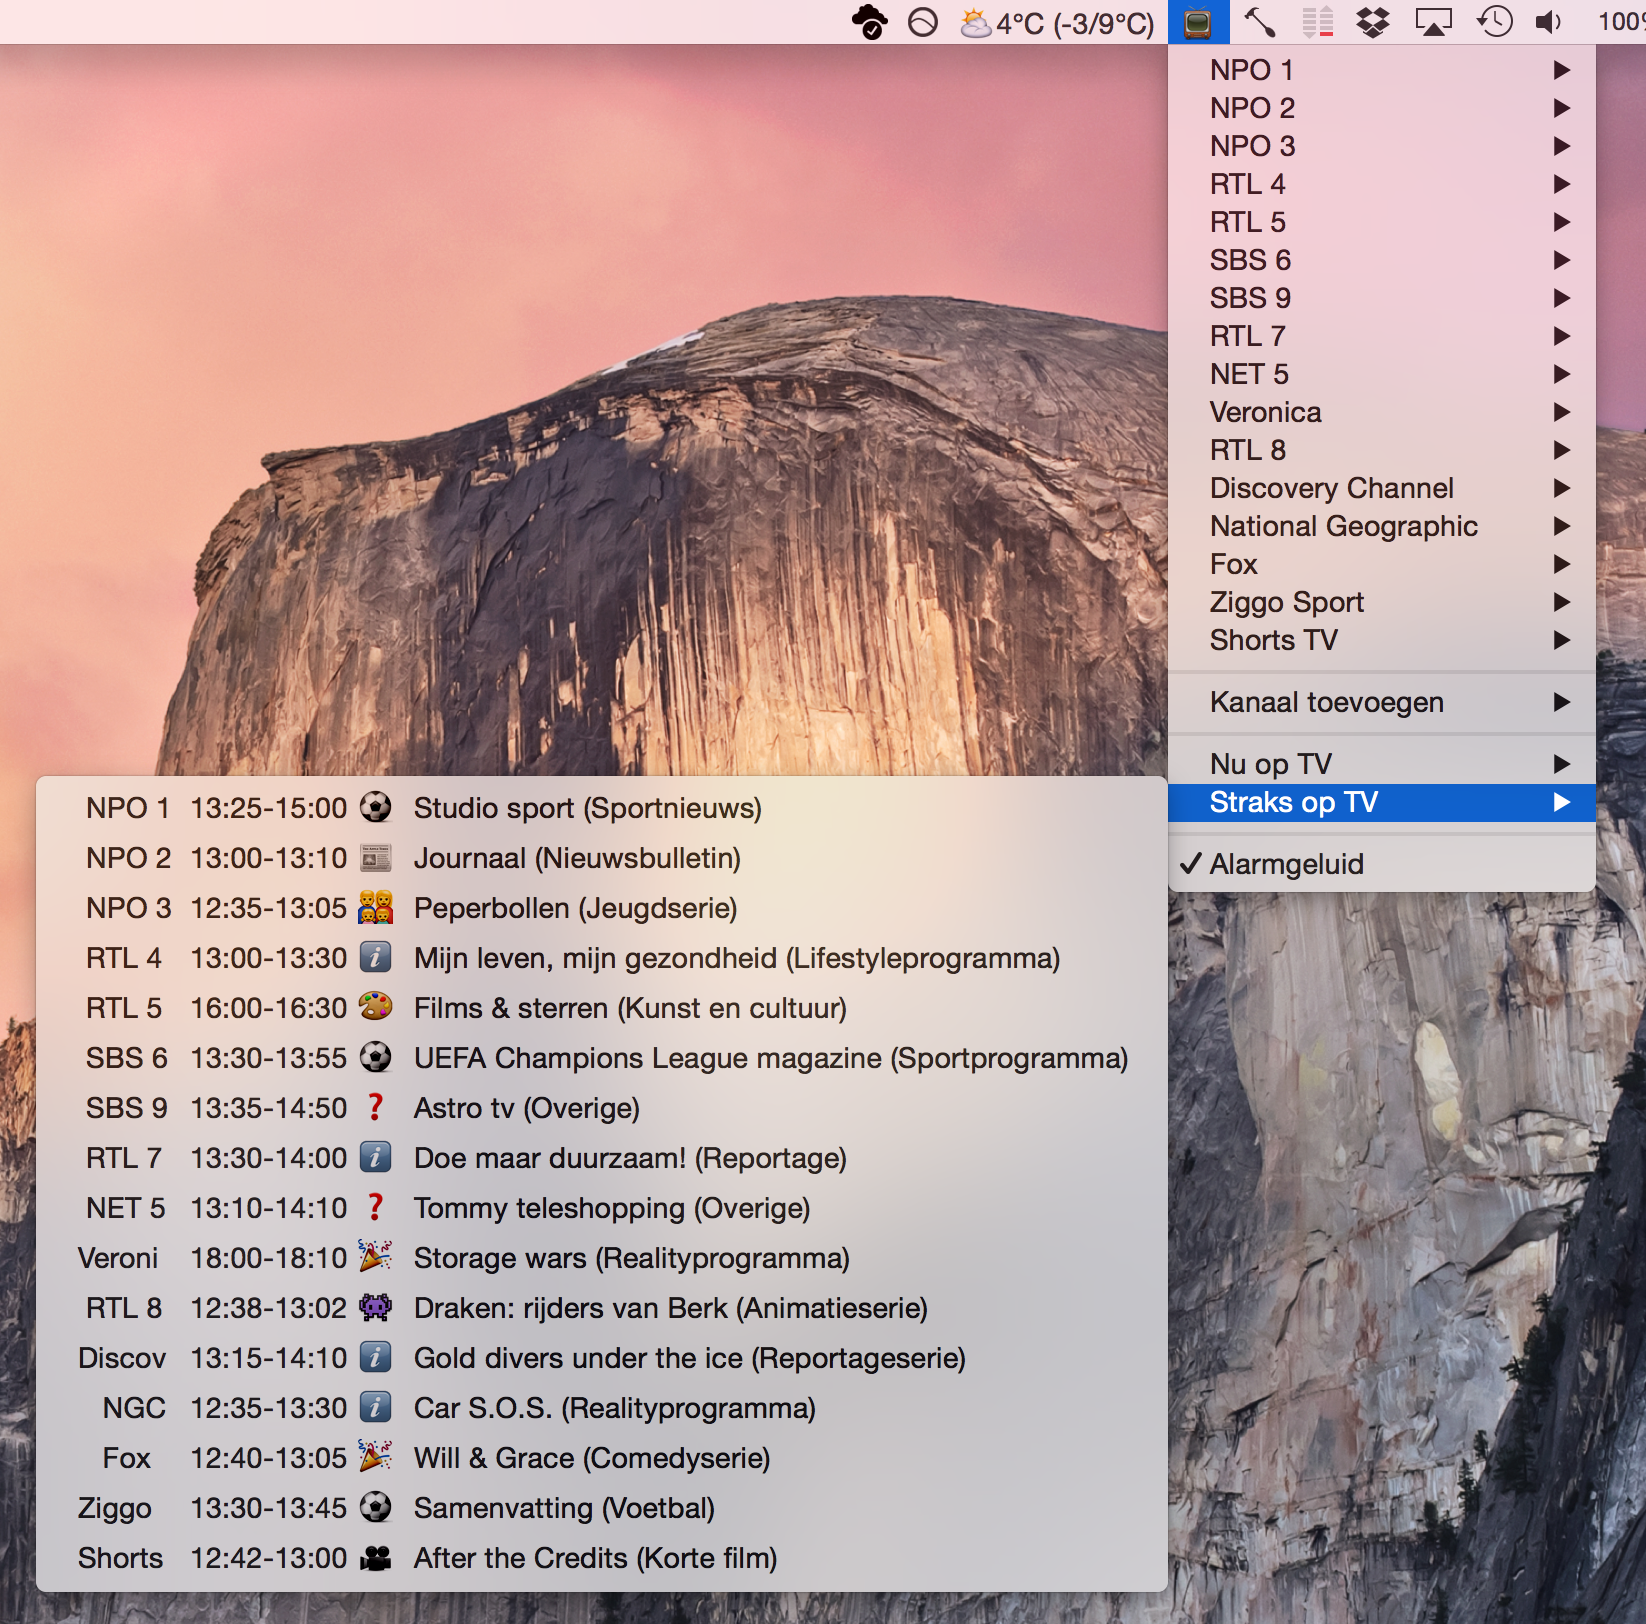
Task: Click the alien monster icon for Draken
Action: (375, 1307)
